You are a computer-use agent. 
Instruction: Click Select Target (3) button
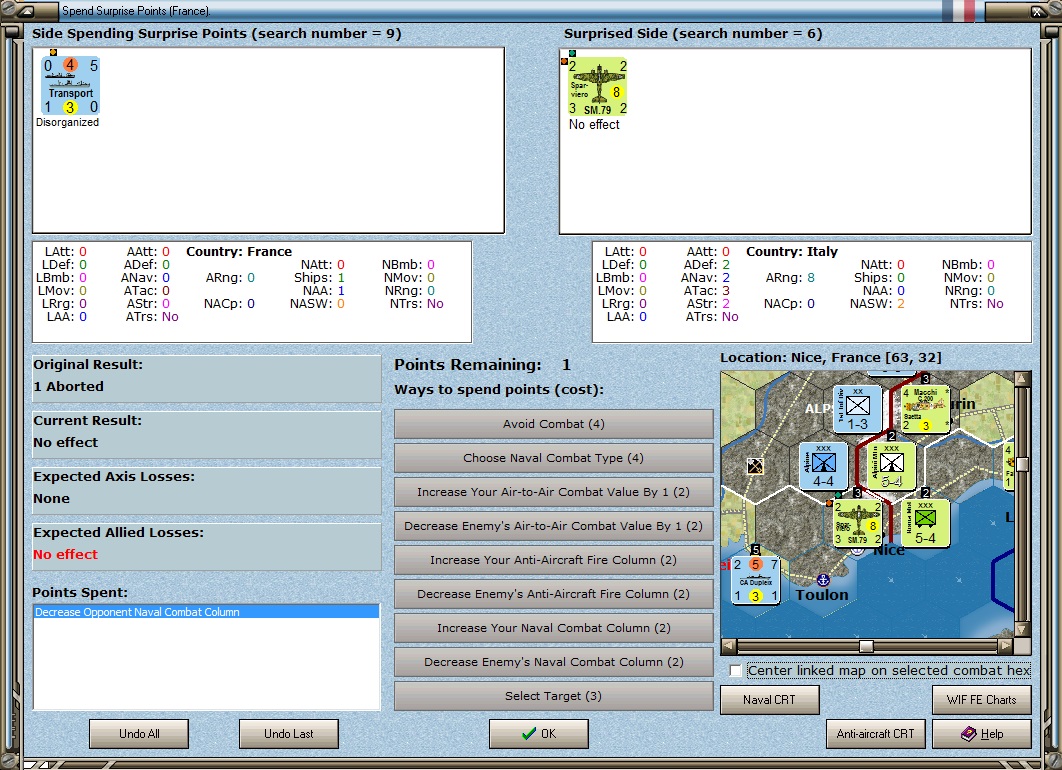553,696
